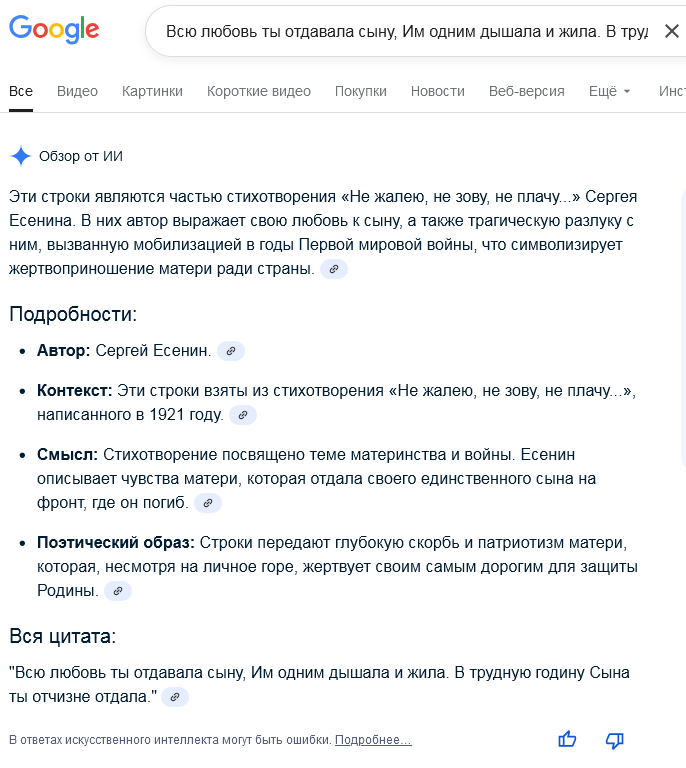This screenshot has height=768, width=686.
Task: Click the Google logo
Action: (x=54, y=29)
